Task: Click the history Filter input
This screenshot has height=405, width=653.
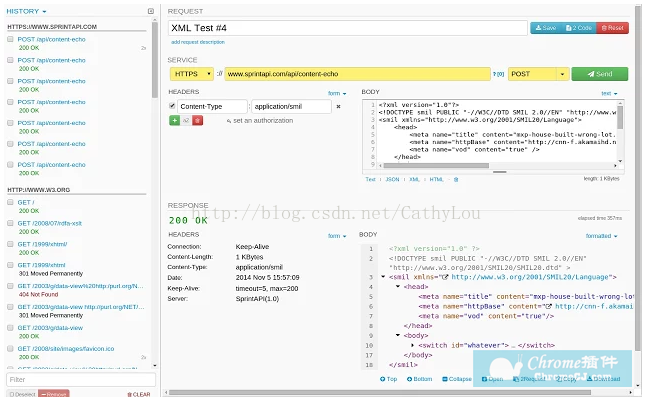Action: tap(81, 380)
